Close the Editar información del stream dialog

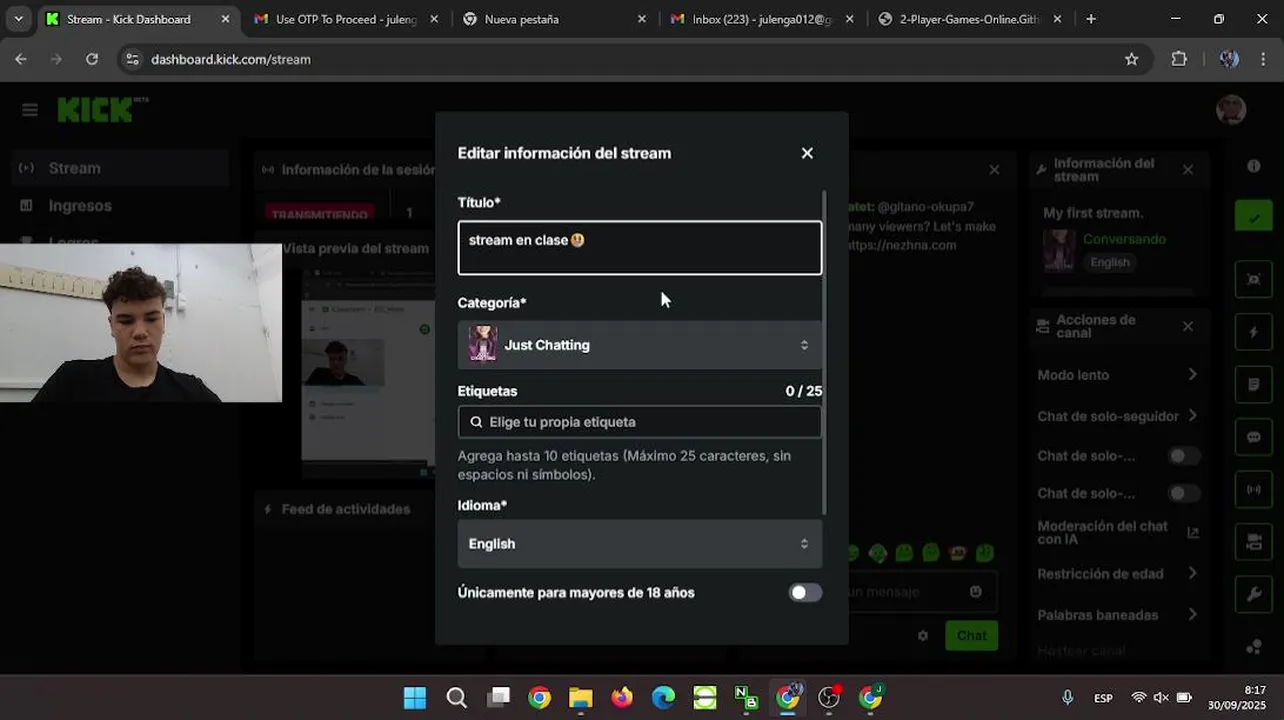[807, 153]
